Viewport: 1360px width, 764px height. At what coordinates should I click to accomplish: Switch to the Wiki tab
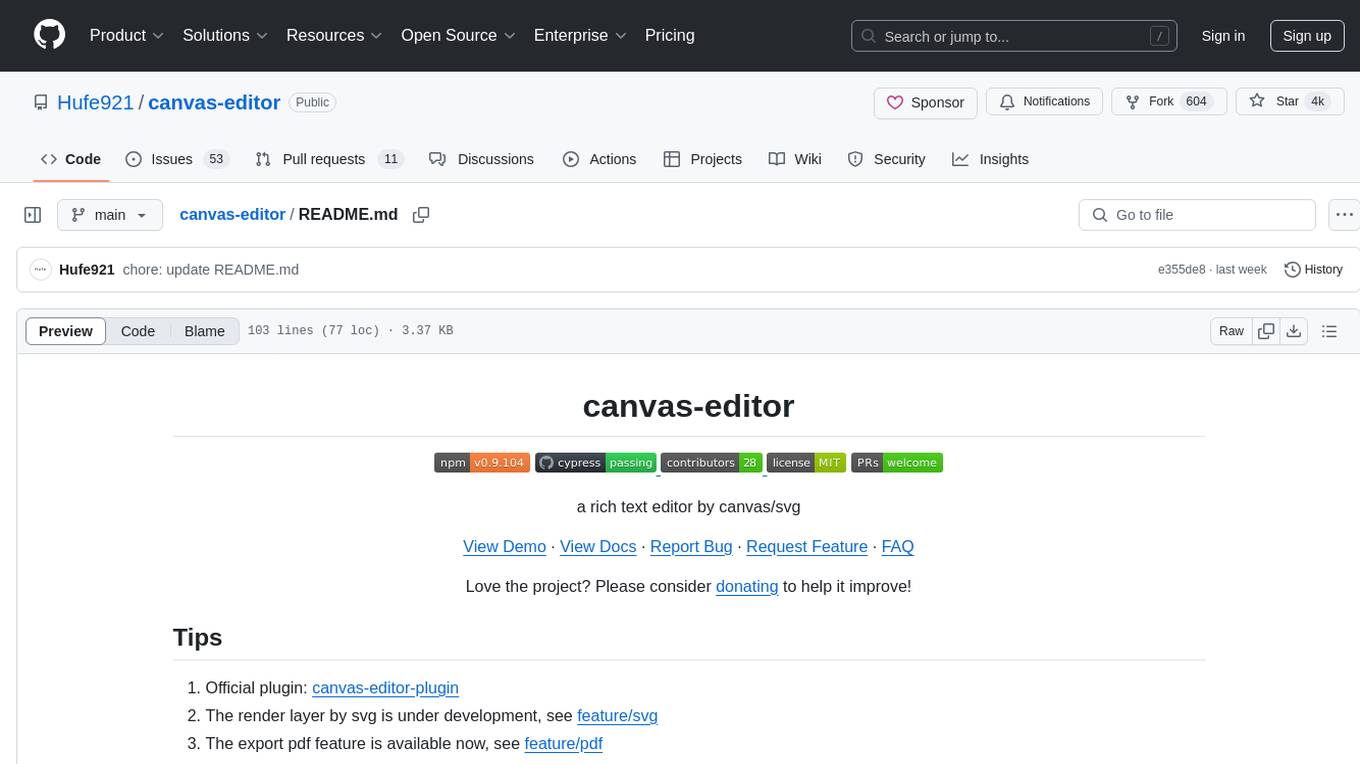coord(795,159)
